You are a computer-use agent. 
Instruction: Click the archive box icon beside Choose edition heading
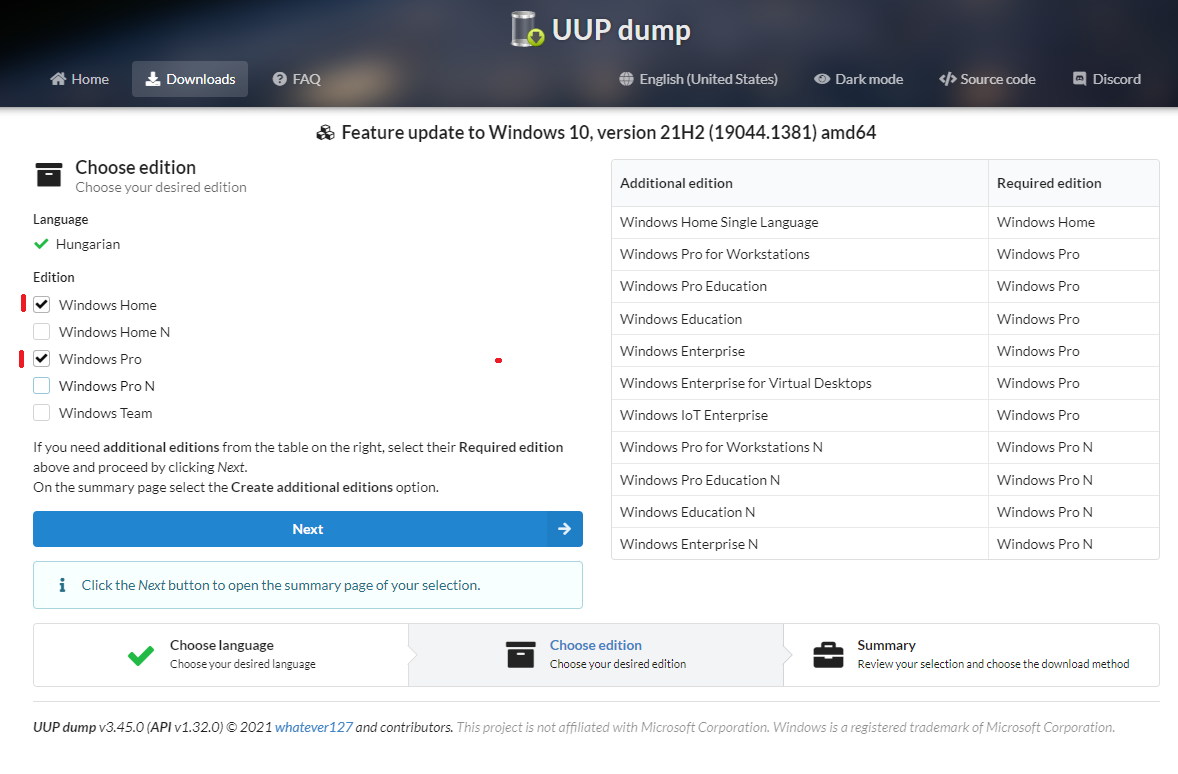[x=49, y=175]
